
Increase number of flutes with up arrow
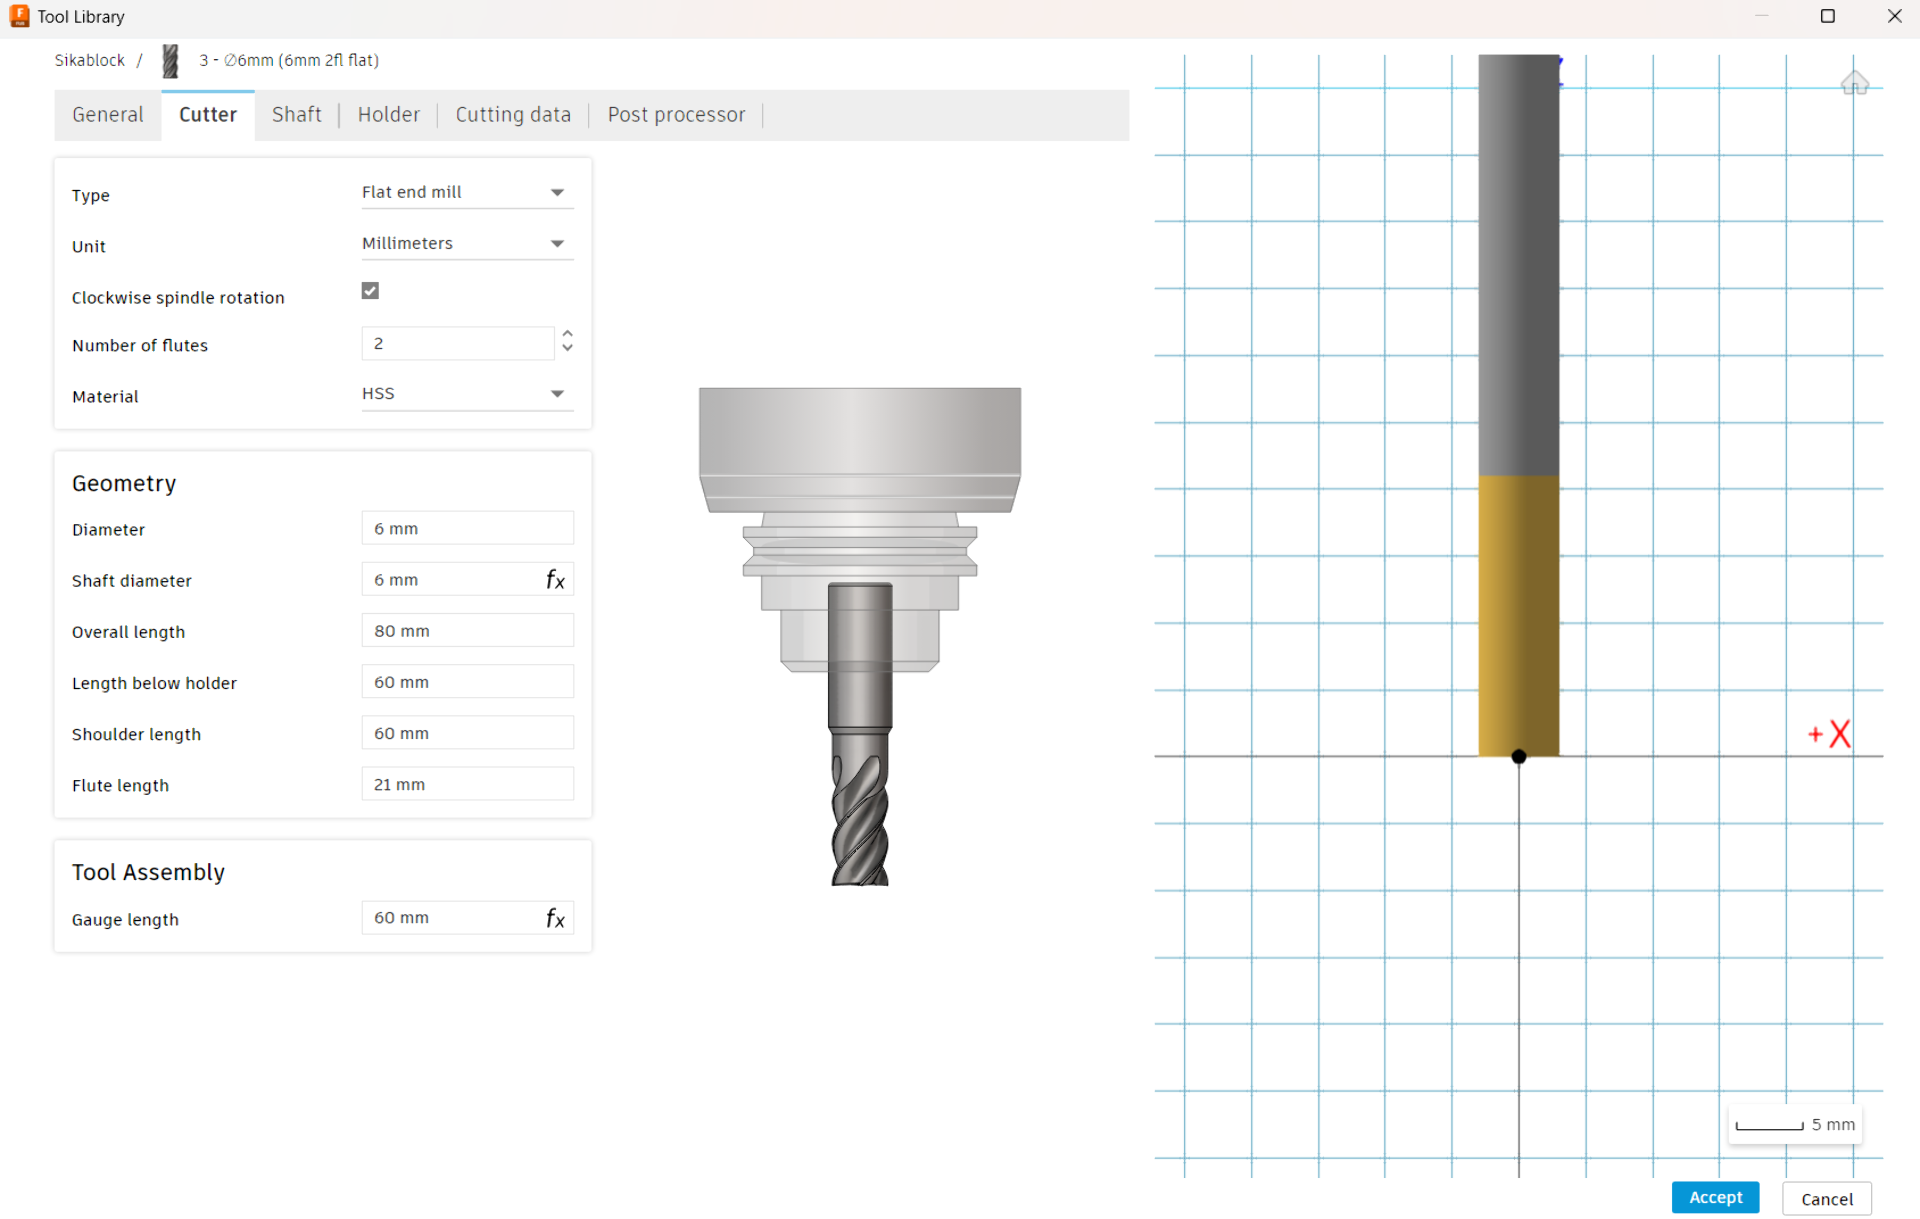(567, 334)
